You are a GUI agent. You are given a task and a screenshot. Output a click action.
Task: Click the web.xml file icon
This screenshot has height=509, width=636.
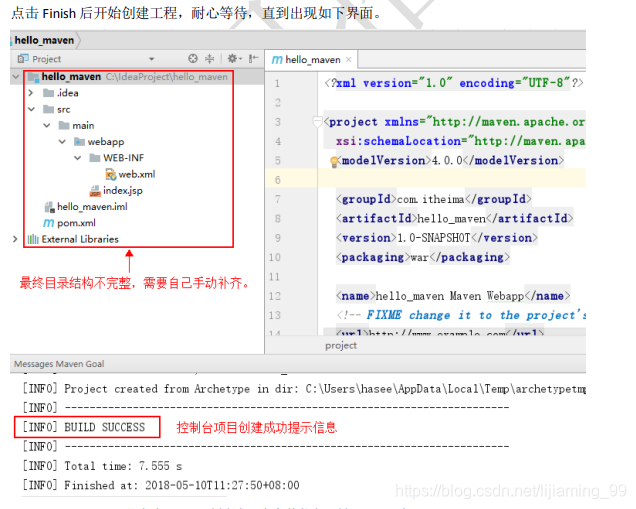(111, 174)
